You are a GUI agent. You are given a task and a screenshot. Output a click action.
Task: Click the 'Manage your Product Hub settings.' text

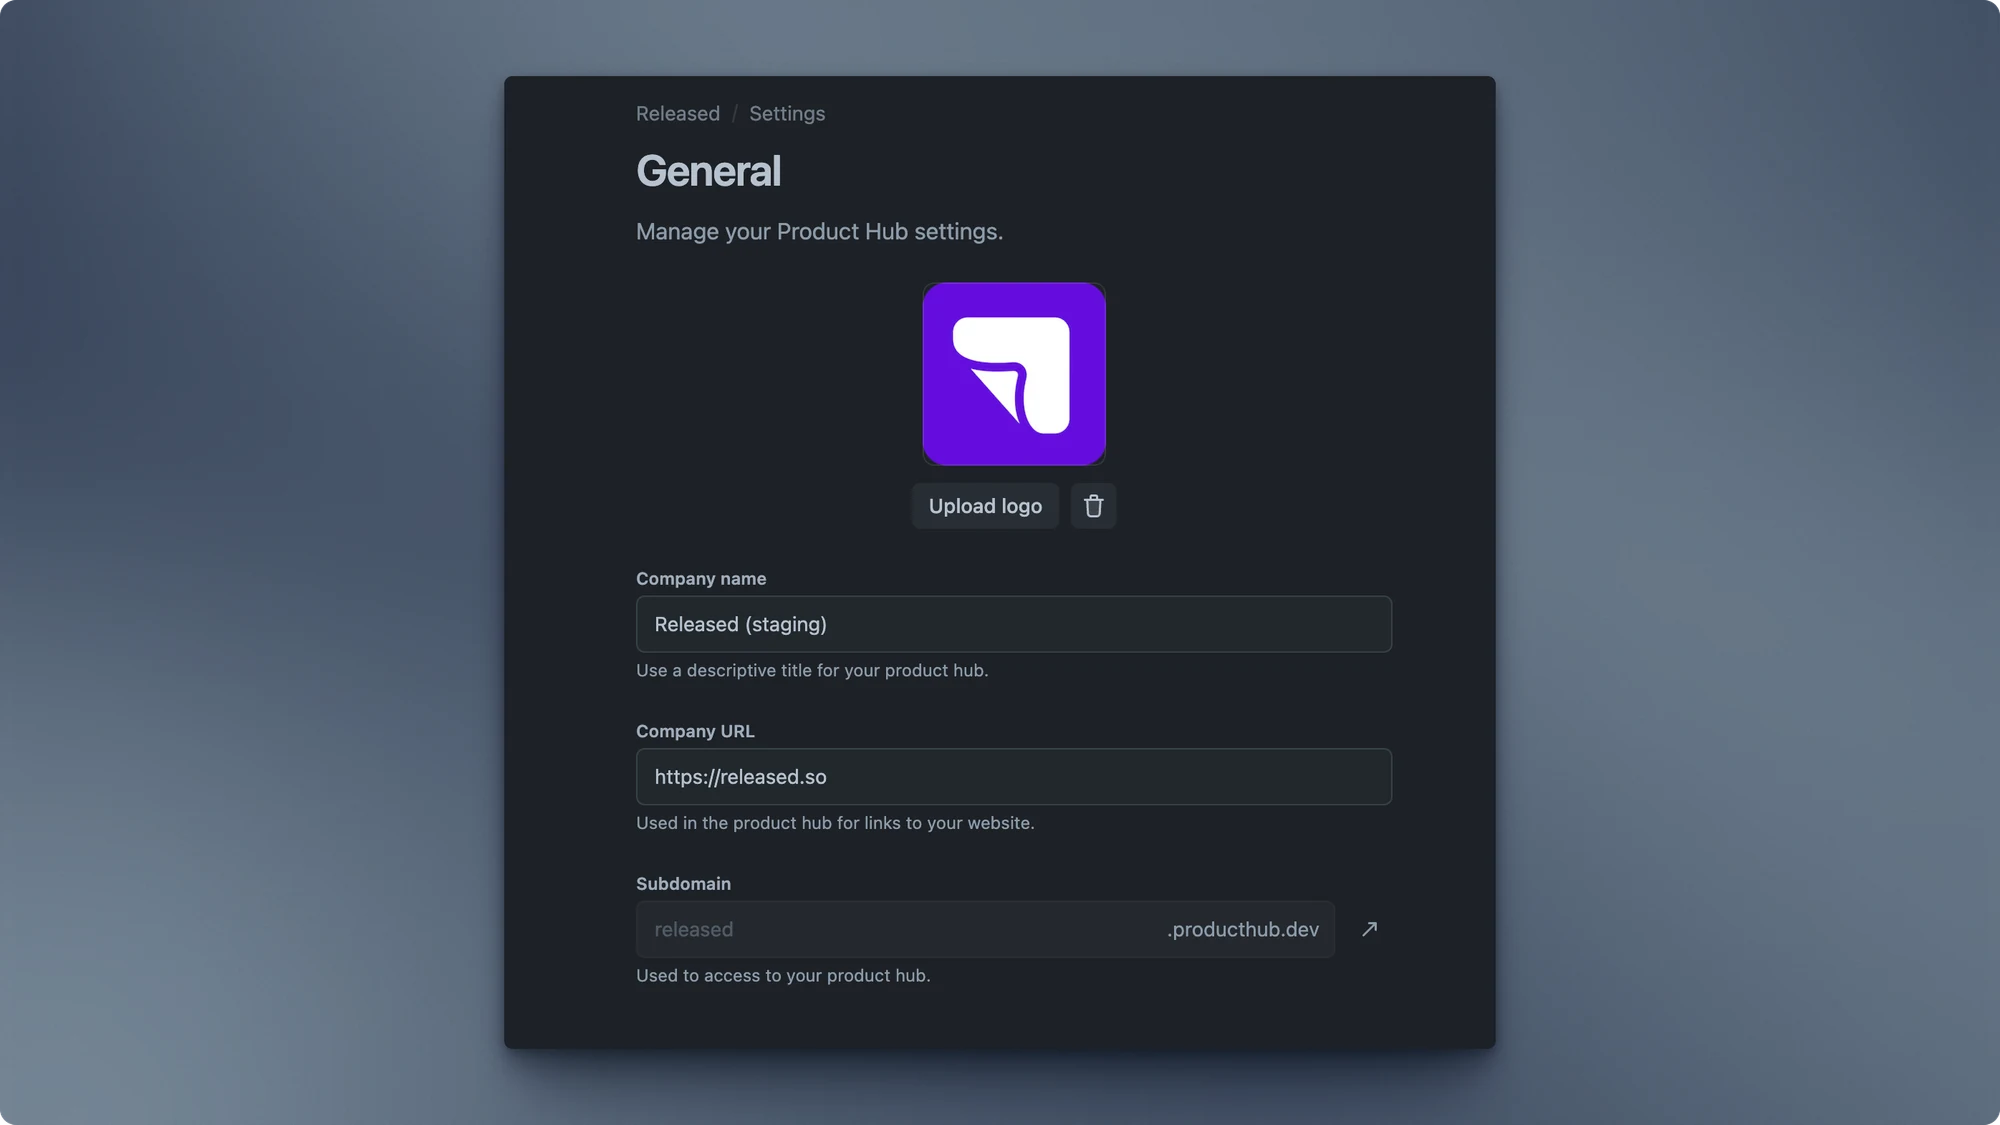pos(819,232)
